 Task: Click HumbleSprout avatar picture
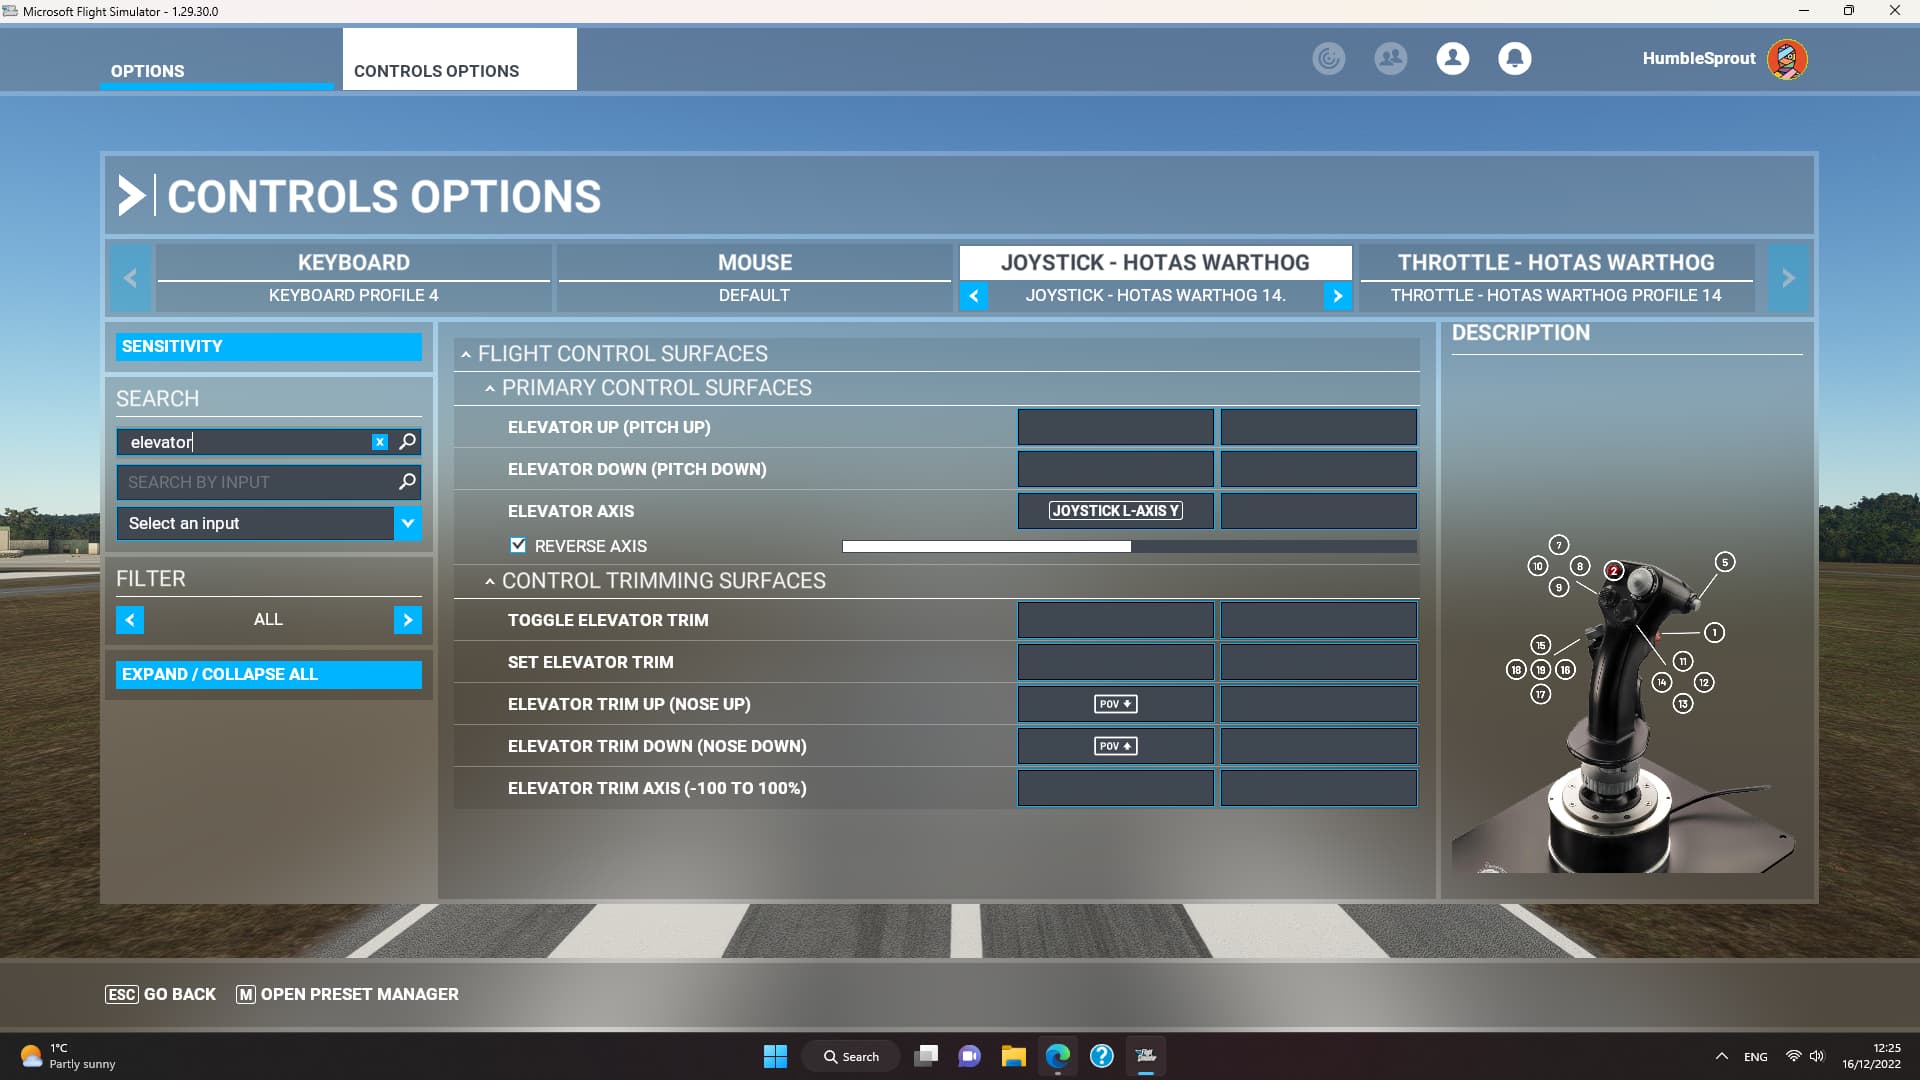coord(1787,58)
